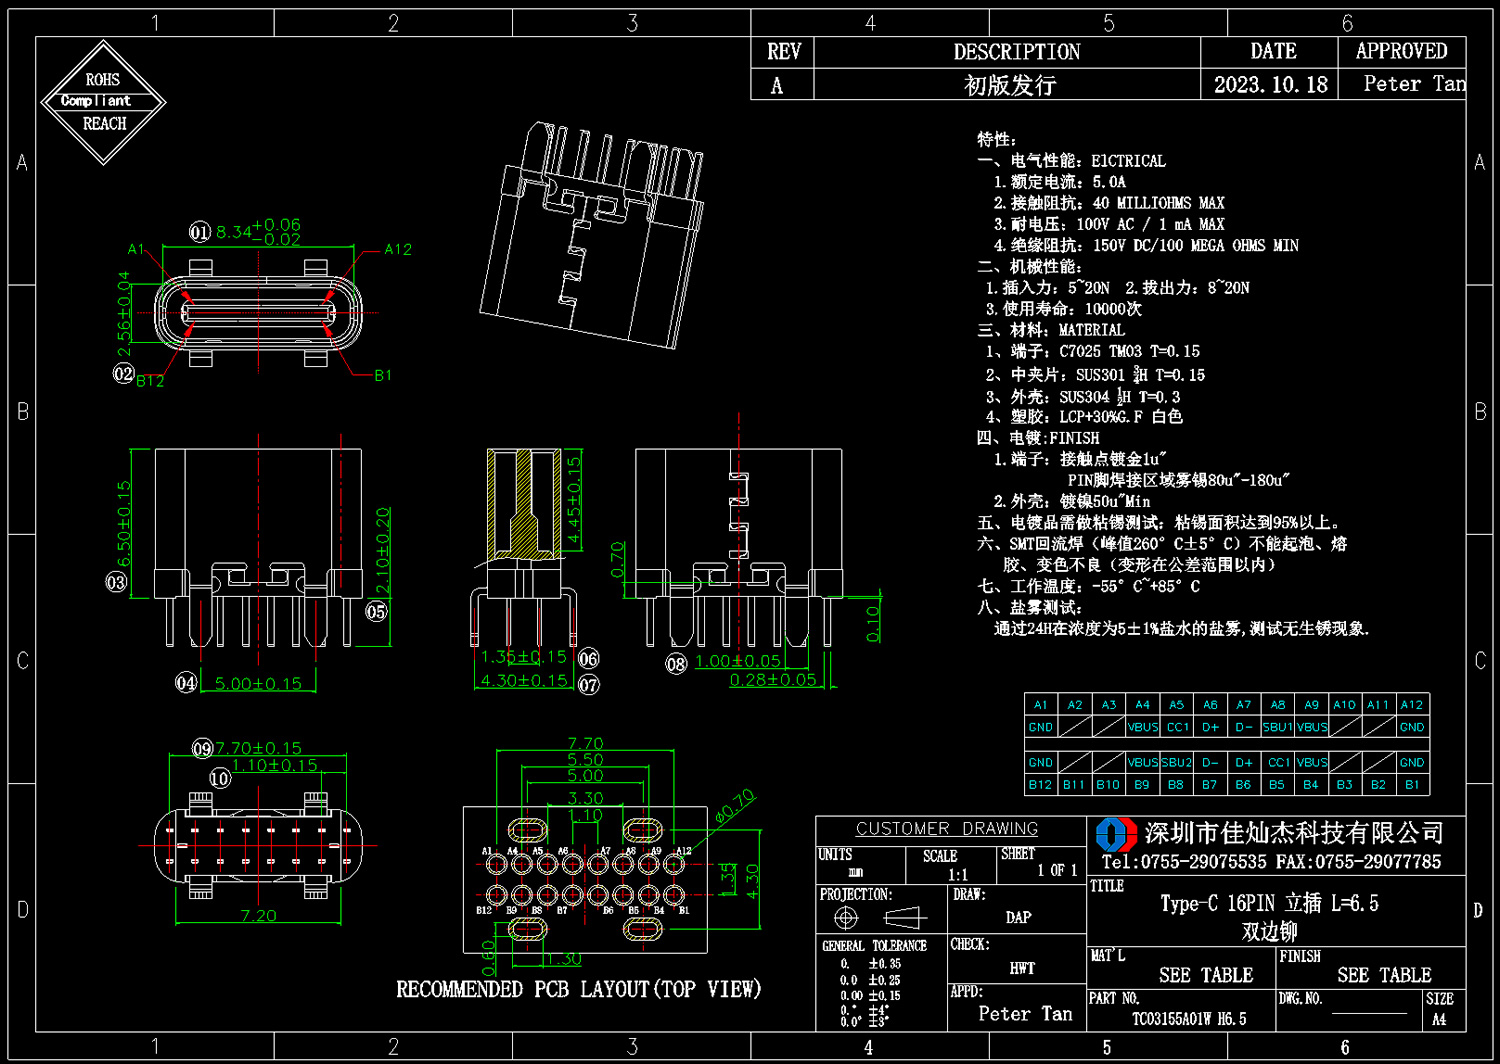
Task: Select dimension balloon 04 near 5.00±0.15
Action: click(186, 683)
